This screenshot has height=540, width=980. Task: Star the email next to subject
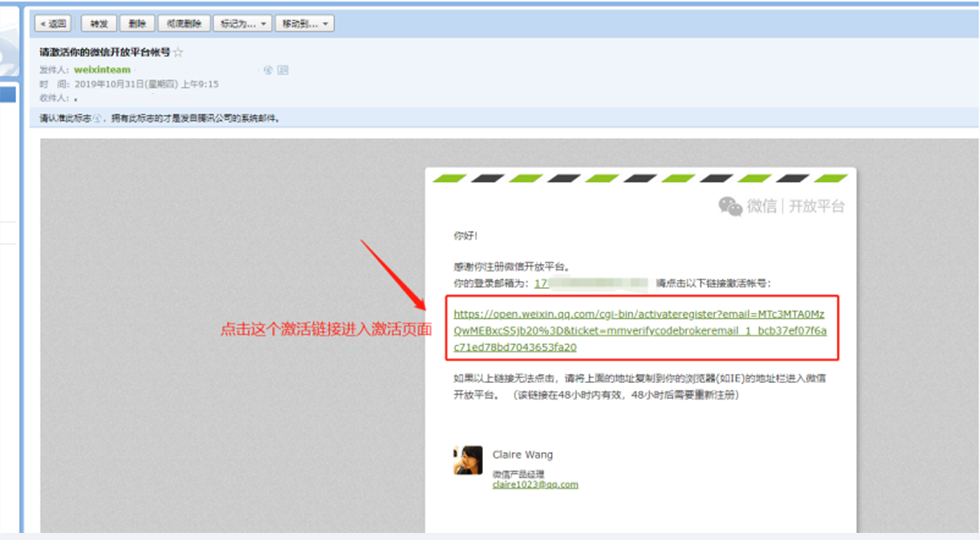178,52
